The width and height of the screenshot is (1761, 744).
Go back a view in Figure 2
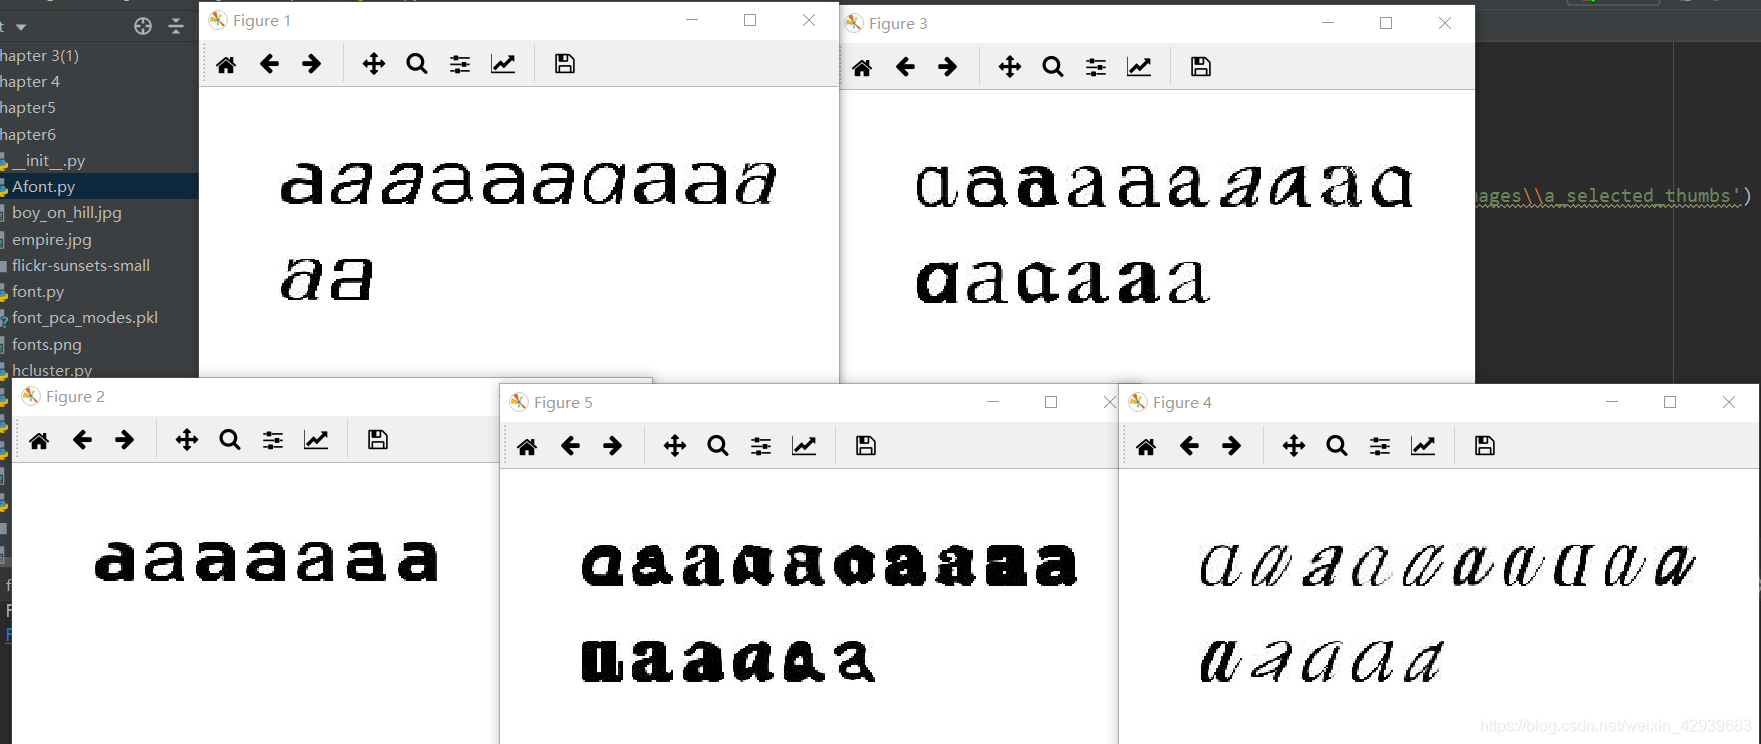pos(82,440)
